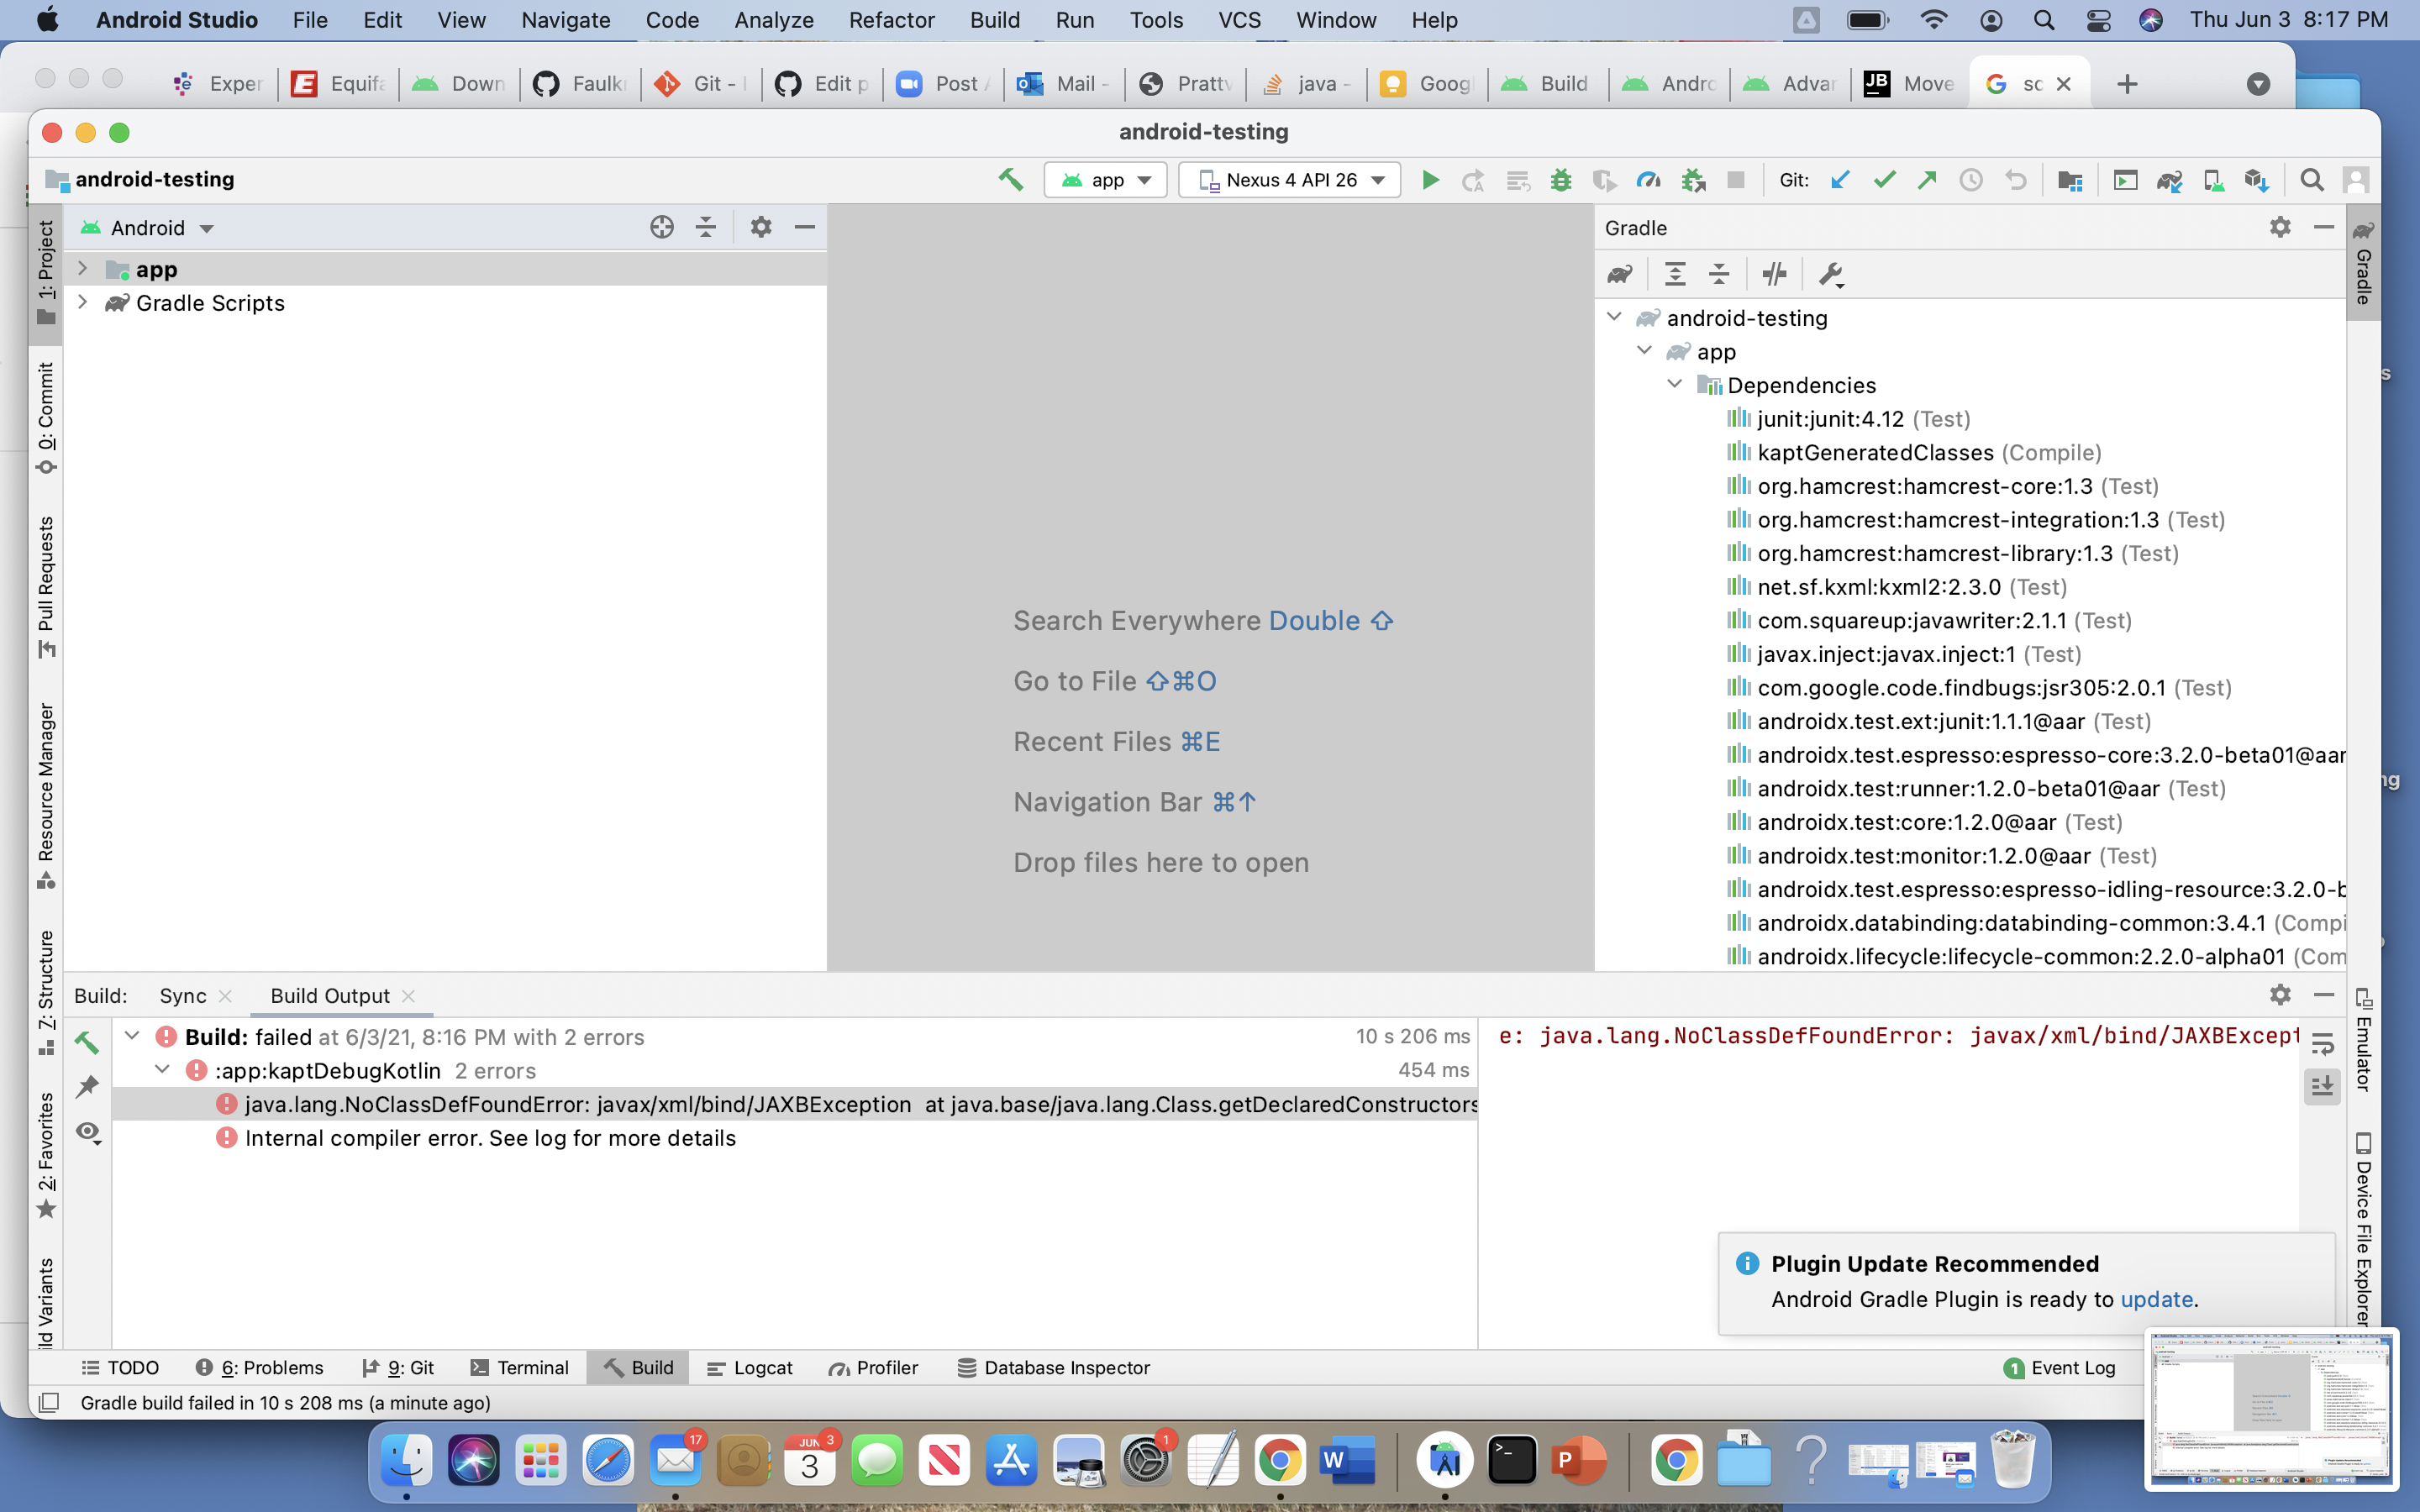Viewport: 2420px width, 1512px height.
Task: Toggle soft-wrap in build output
Action: (2322, 1043)
